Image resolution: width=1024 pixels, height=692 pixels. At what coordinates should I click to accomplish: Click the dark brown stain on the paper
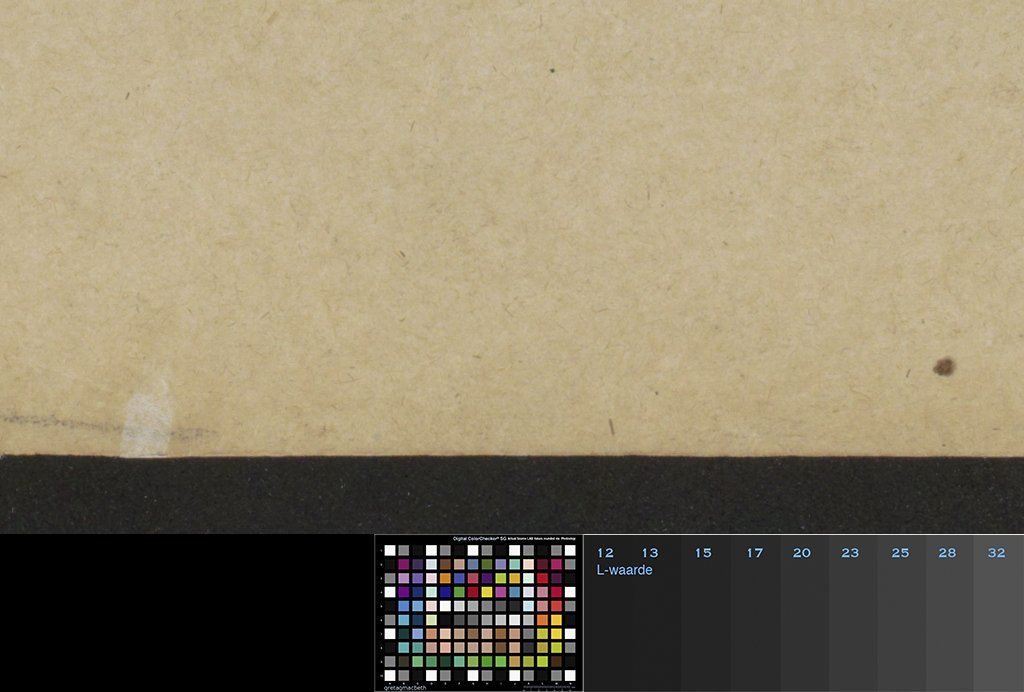(x=944, y=367)
